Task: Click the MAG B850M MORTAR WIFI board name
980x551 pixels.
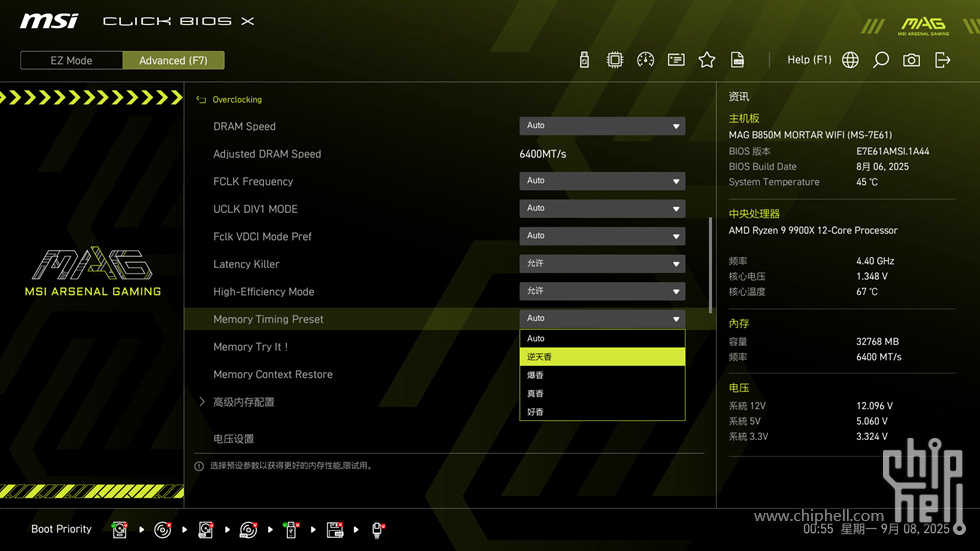Action: (x=810, y=135)
